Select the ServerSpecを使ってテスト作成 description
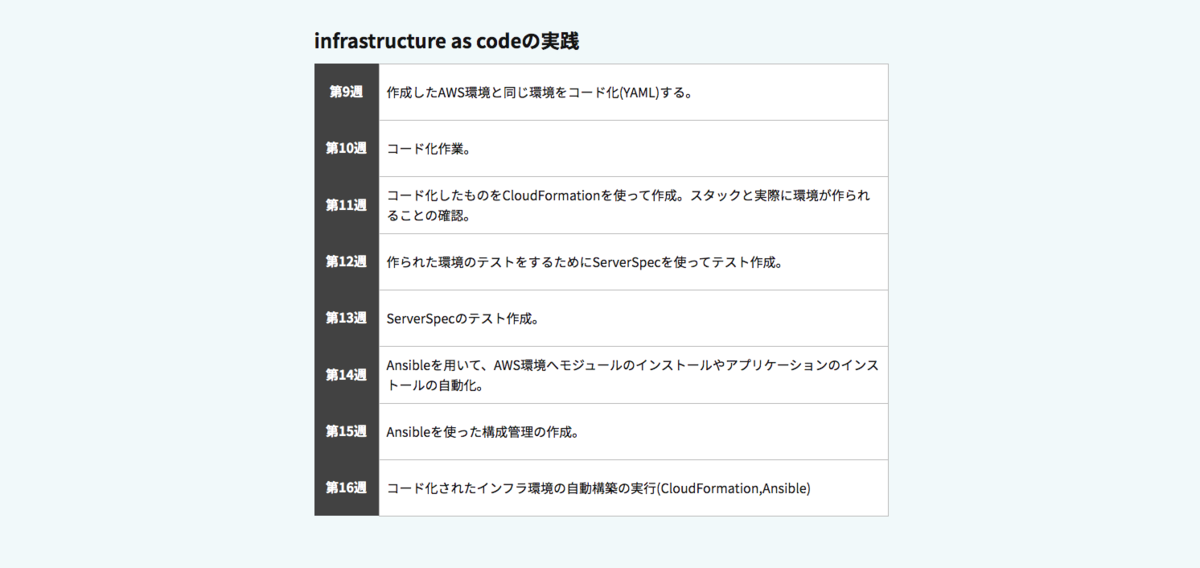This screenshot has width=1200, height=568. click(x=585, y=262)
